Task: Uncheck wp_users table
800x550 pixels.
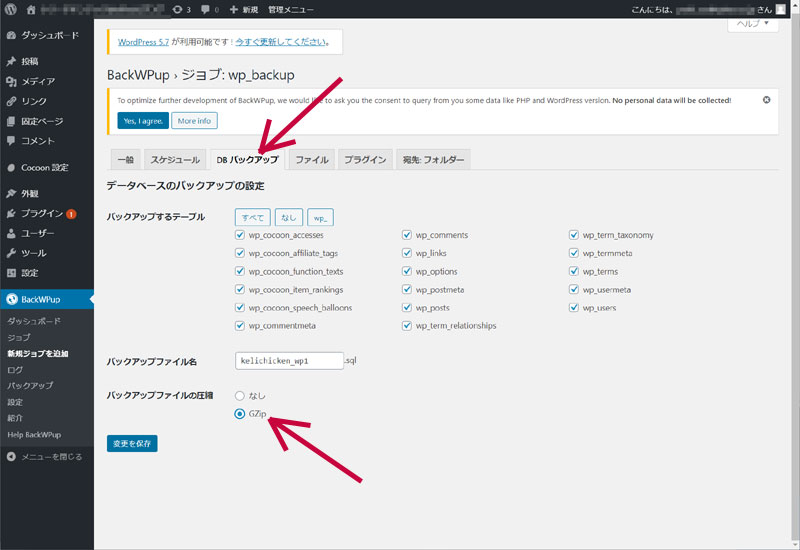Action: 574,307
